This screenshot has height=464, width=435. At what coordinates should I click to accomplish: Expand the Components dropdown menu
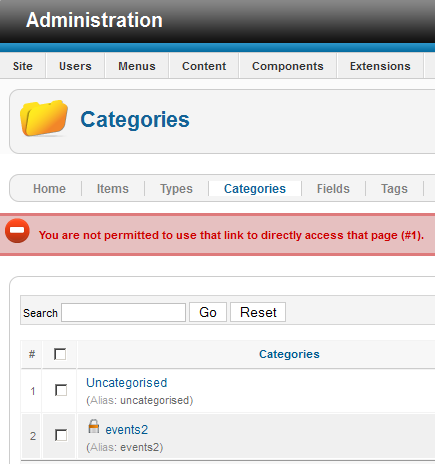tap(288, 66)
